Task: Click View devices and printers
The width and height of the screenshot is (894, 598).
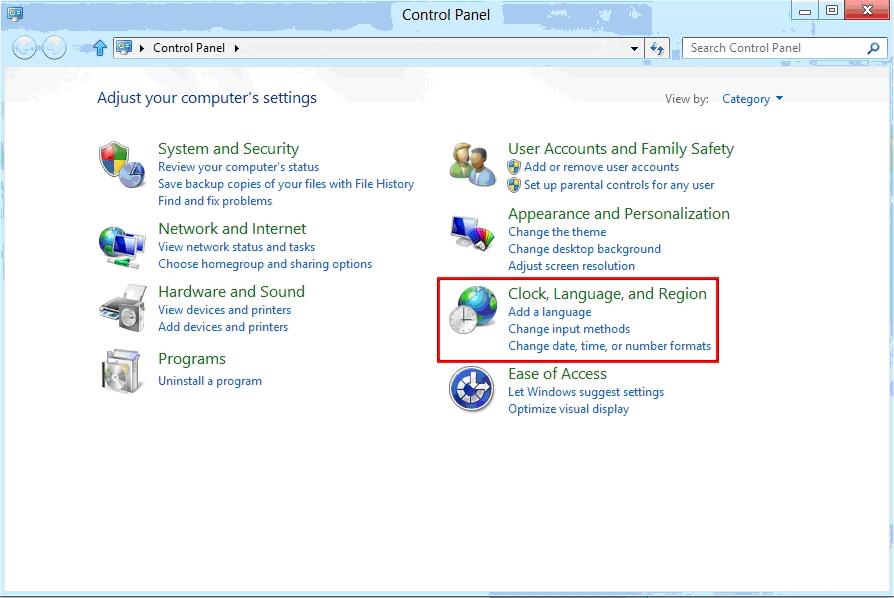Action: [x=225, y=310]
